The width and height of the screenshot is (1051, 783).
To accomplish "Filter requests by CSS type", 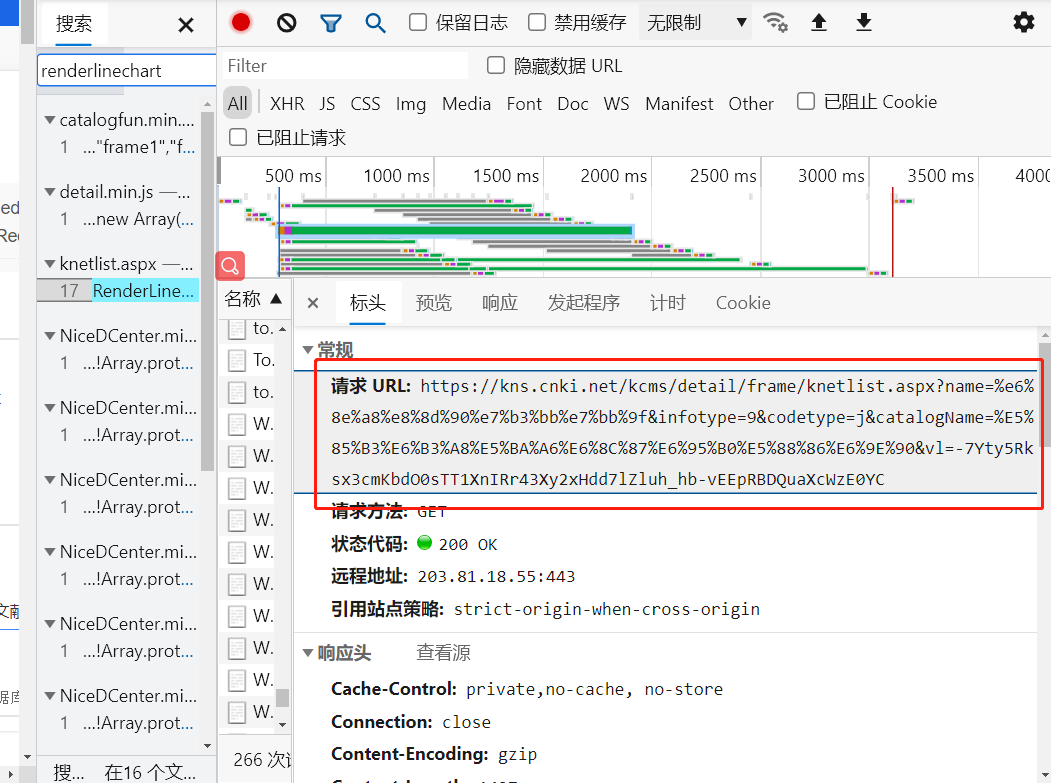I will [365, 104].
